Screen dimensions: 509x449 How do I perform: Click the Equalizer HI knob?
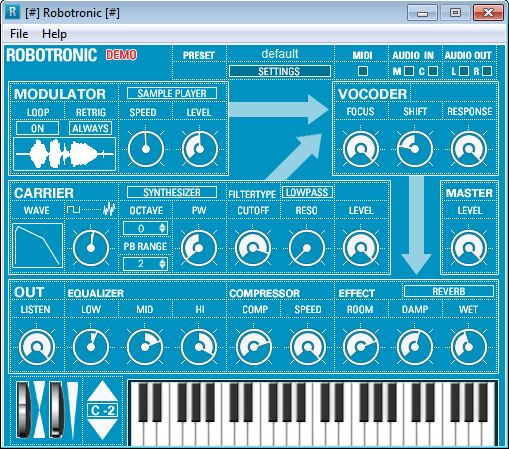(199, 347)
